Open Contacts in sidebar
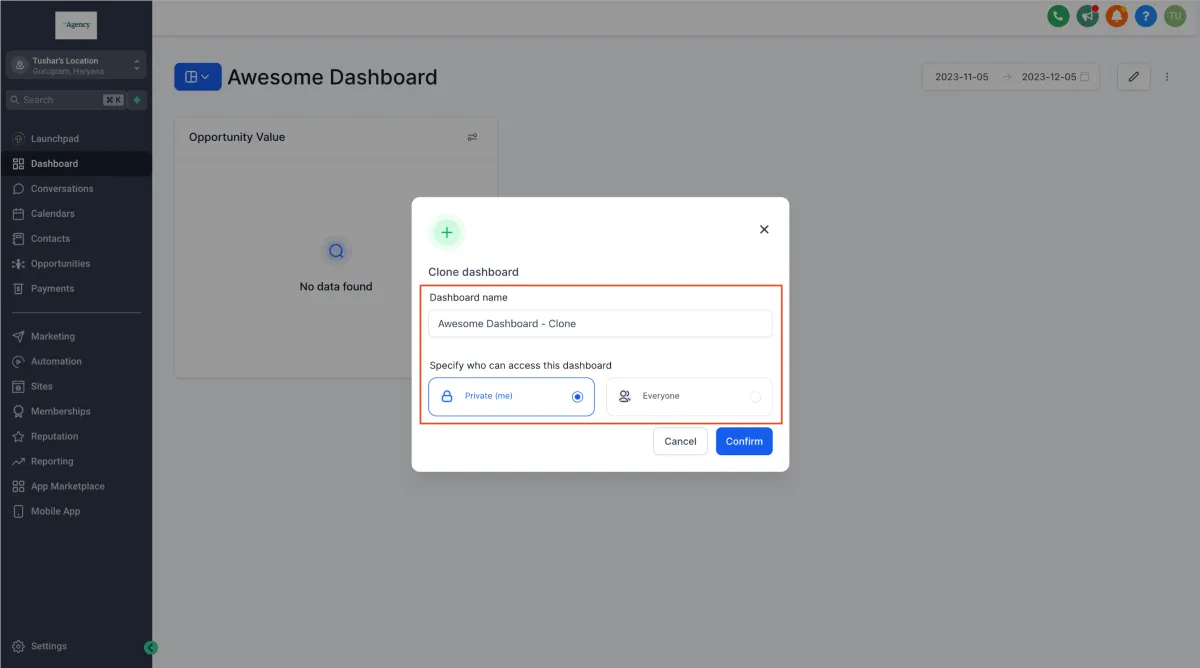Screen dimensions: 1200x668 pyautogui.click(x=76, y=239)
